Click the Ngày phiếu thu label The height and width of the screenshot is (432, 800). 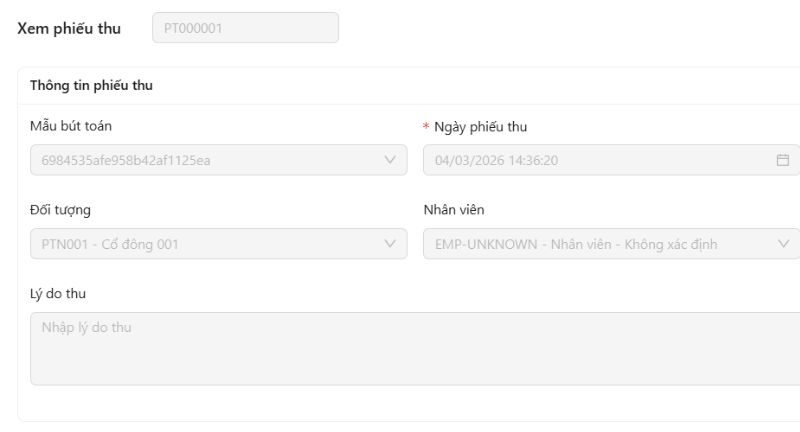[481, 127]
